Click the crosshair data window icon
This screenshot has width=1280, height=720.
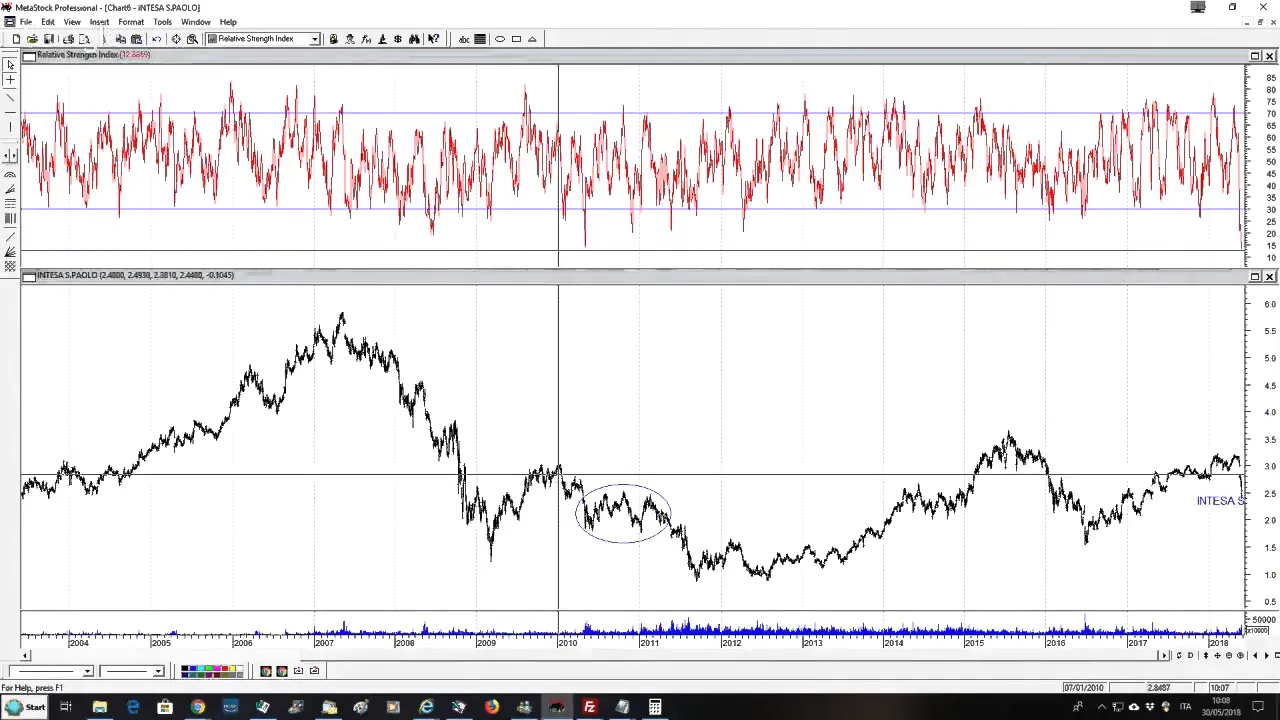176,39
